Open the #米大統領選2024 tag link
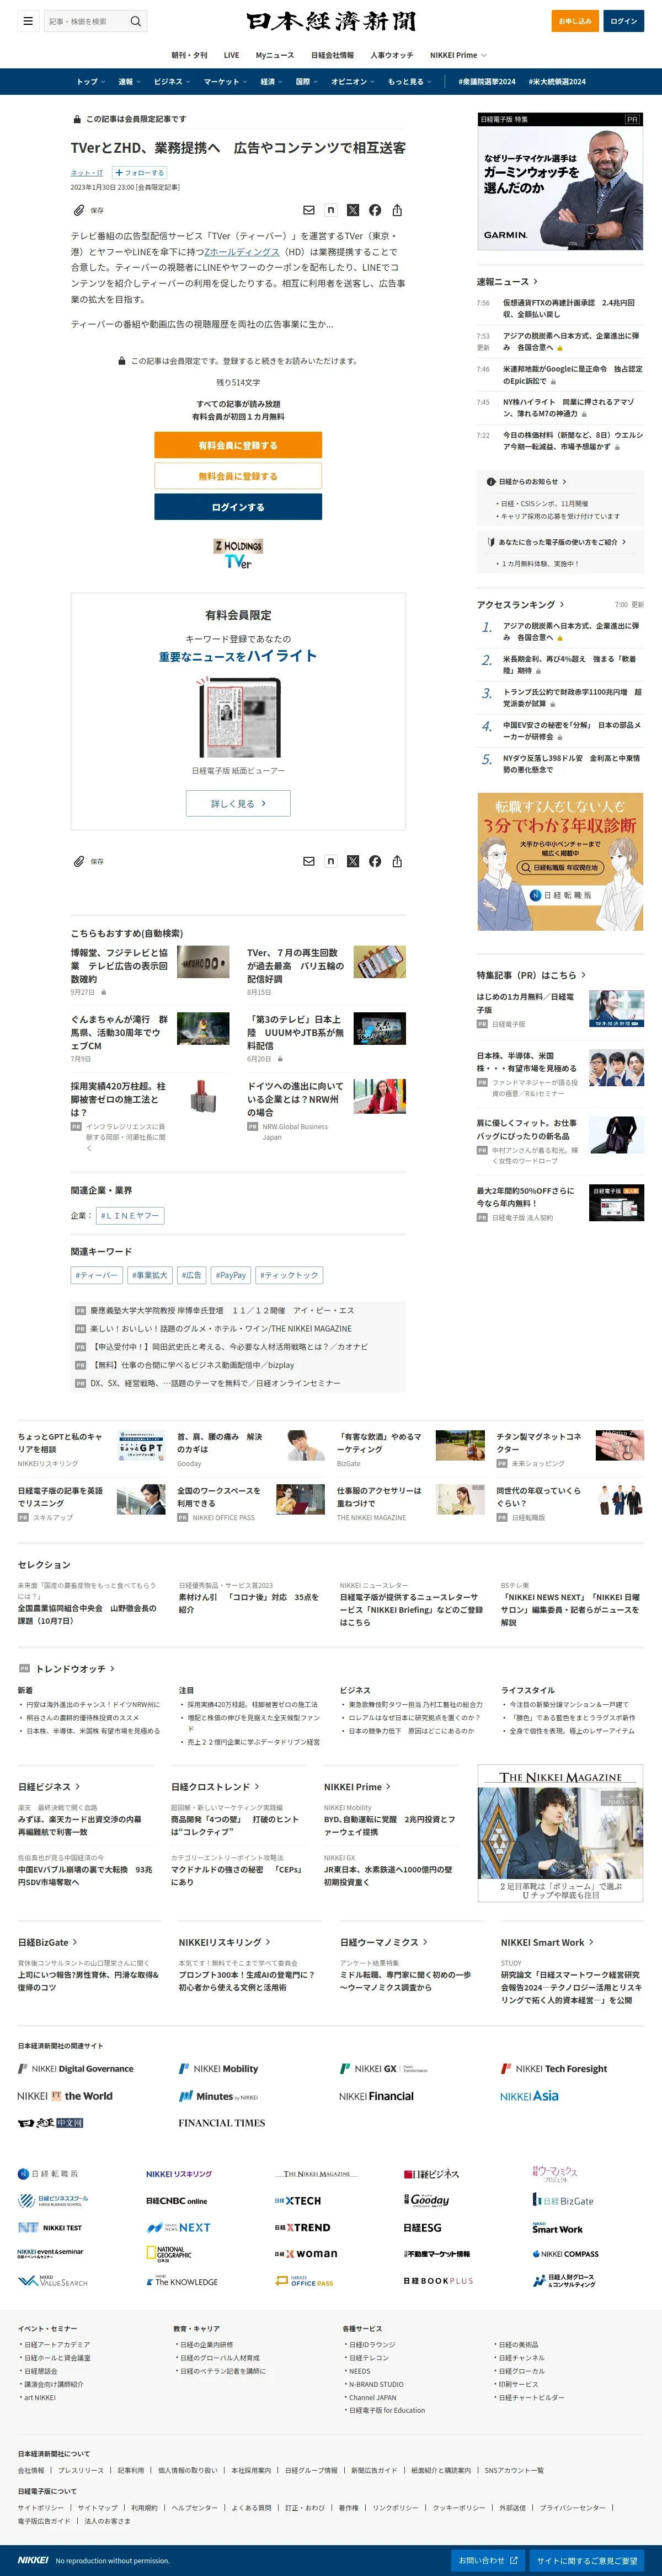Viewport: 662px width, 2576px height. pos(557,82)
